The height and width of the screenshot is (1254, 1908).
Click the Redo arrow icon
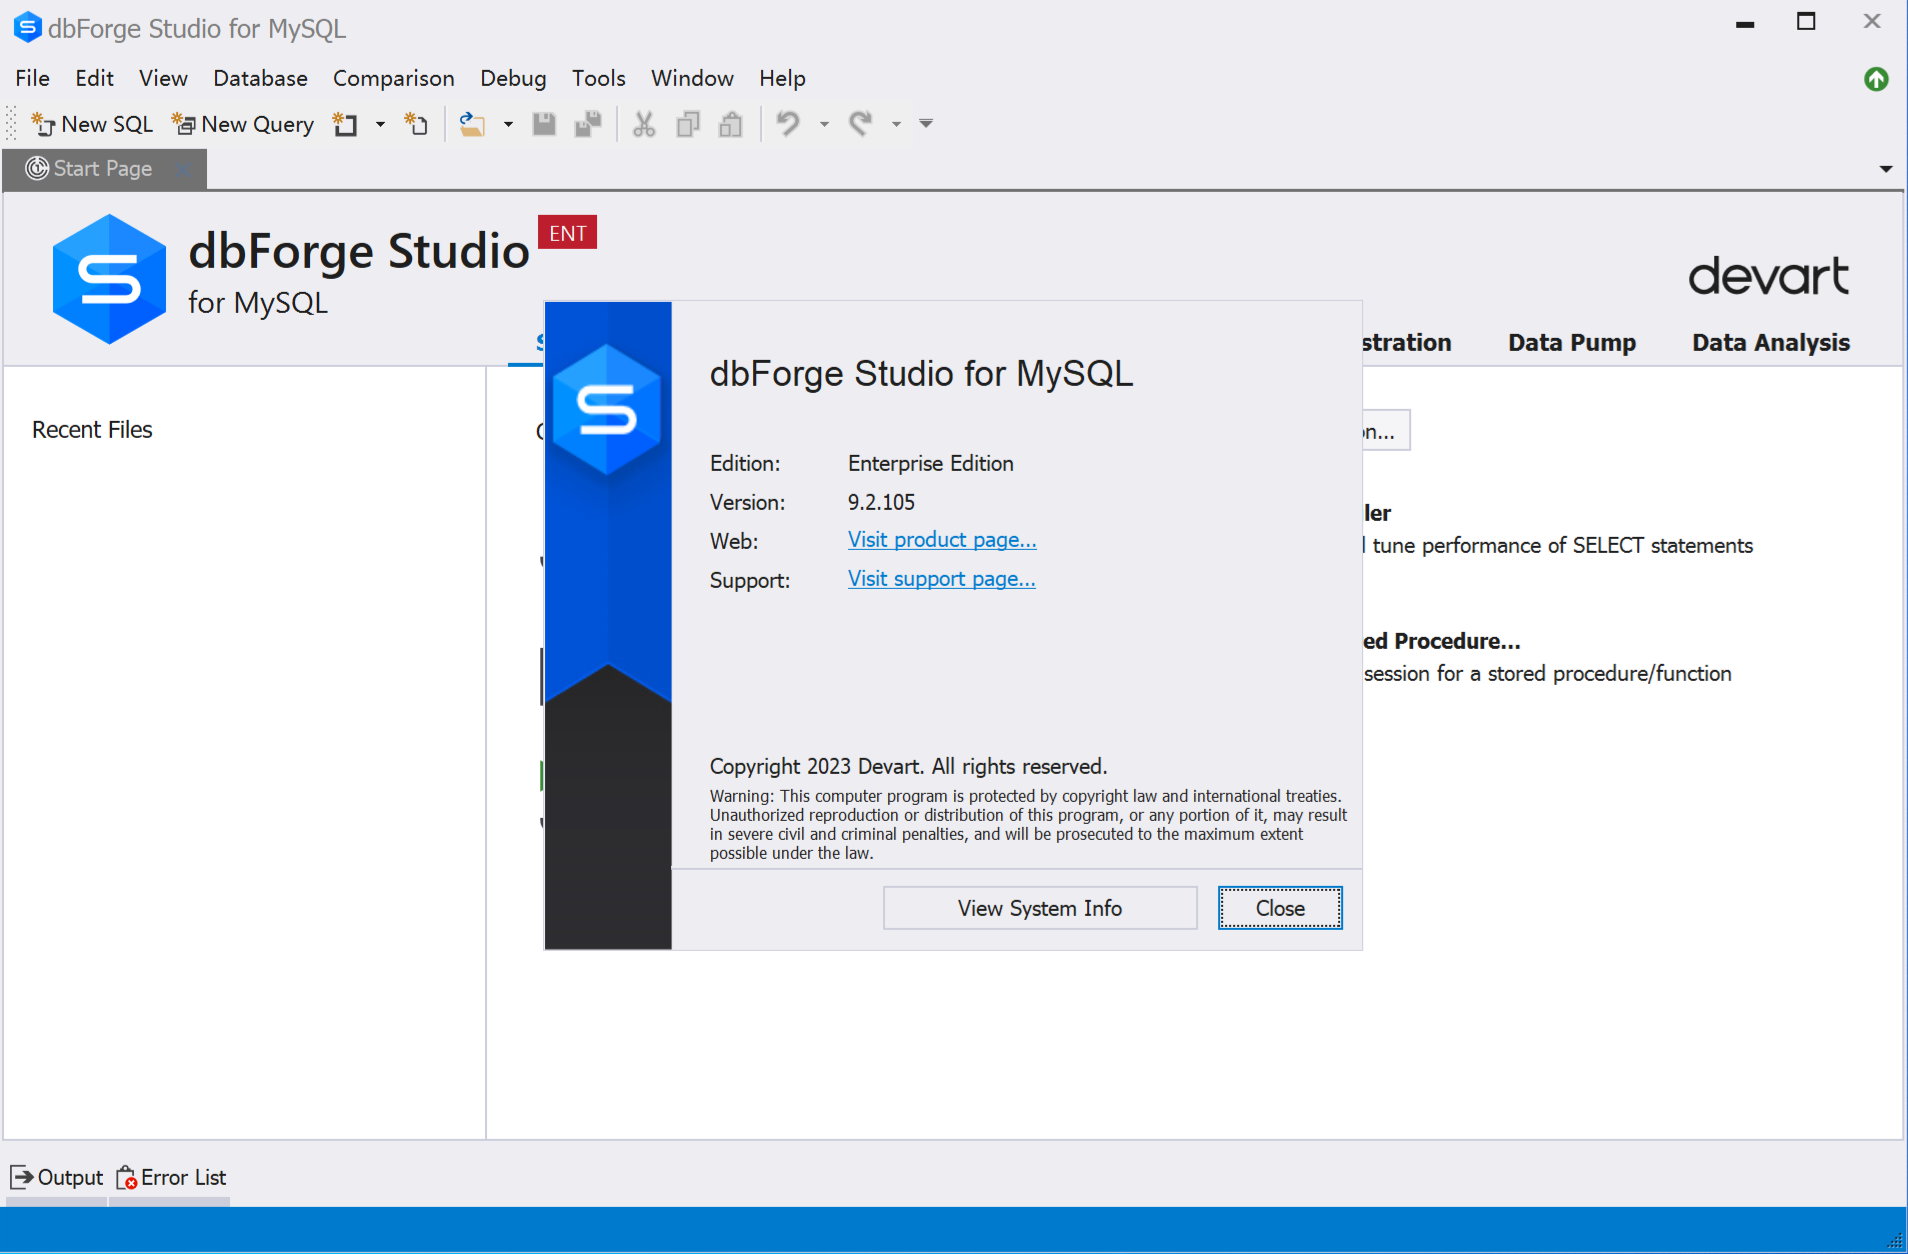[x=860, y=124]
